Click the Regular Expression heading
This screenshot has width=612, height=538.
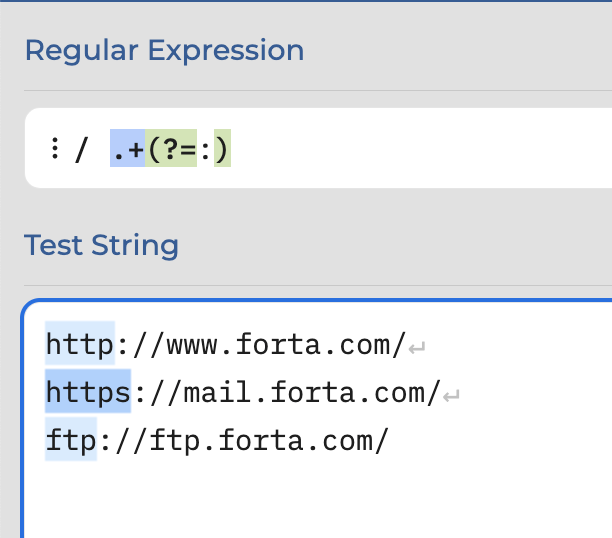click(x=164, y=50)
